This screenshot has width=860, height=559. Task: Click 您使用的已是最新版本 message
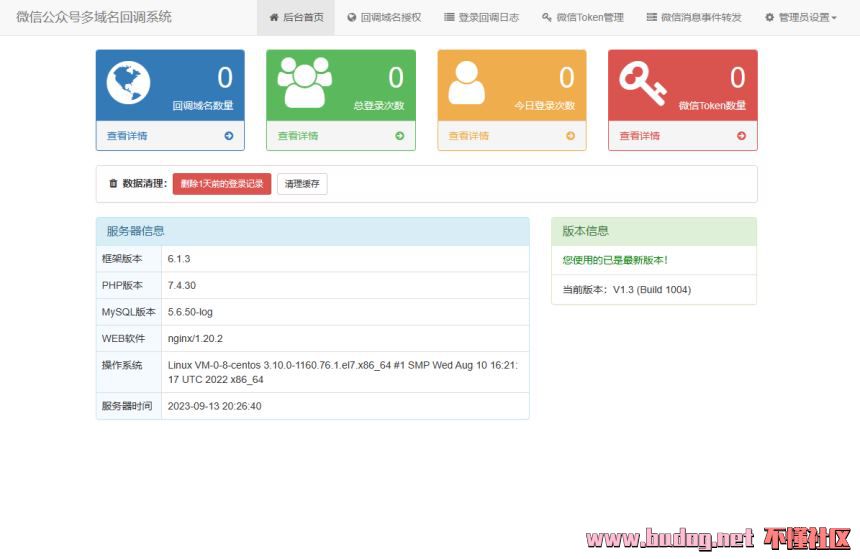point(615,260)
